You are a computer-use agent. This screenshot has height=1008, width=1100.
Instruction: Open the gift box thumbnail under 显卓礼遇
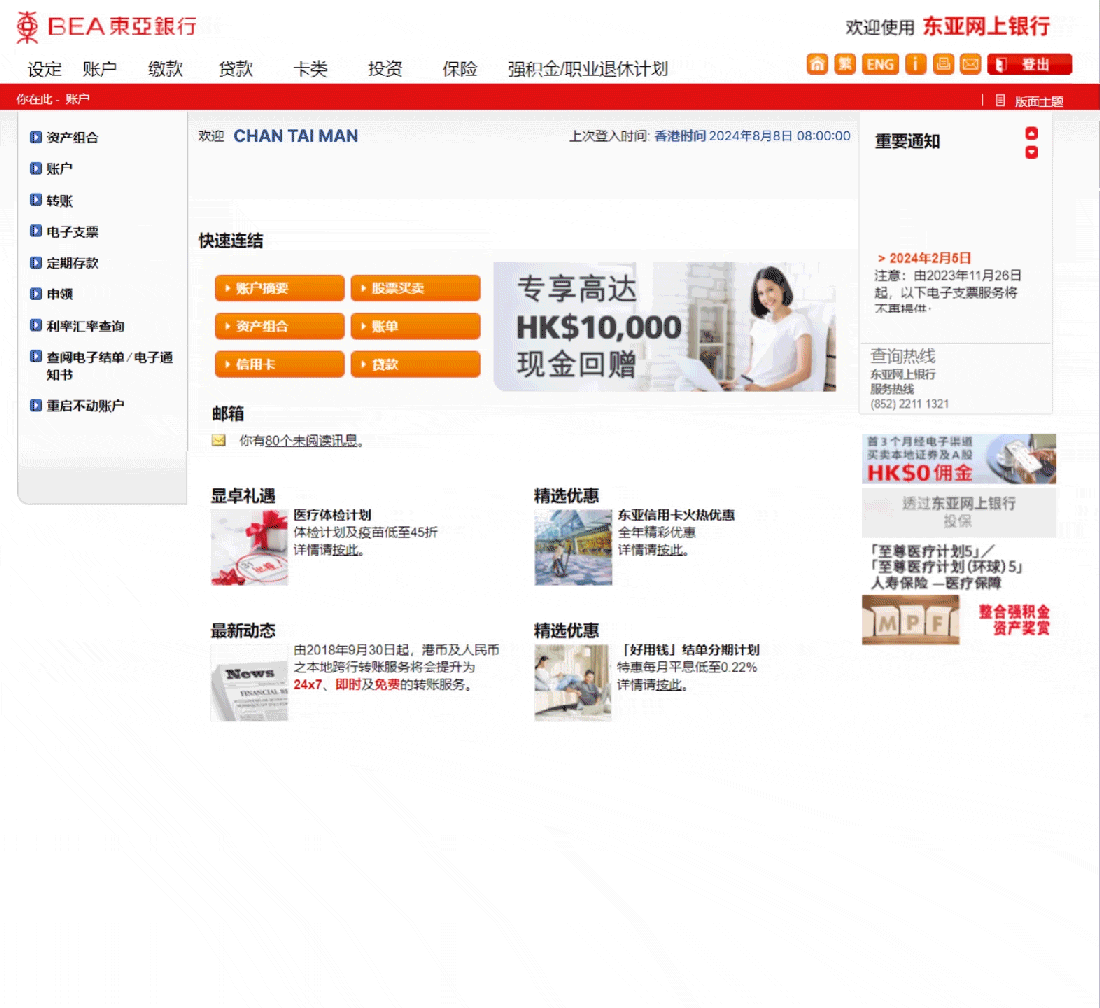(x=250, y=547)
